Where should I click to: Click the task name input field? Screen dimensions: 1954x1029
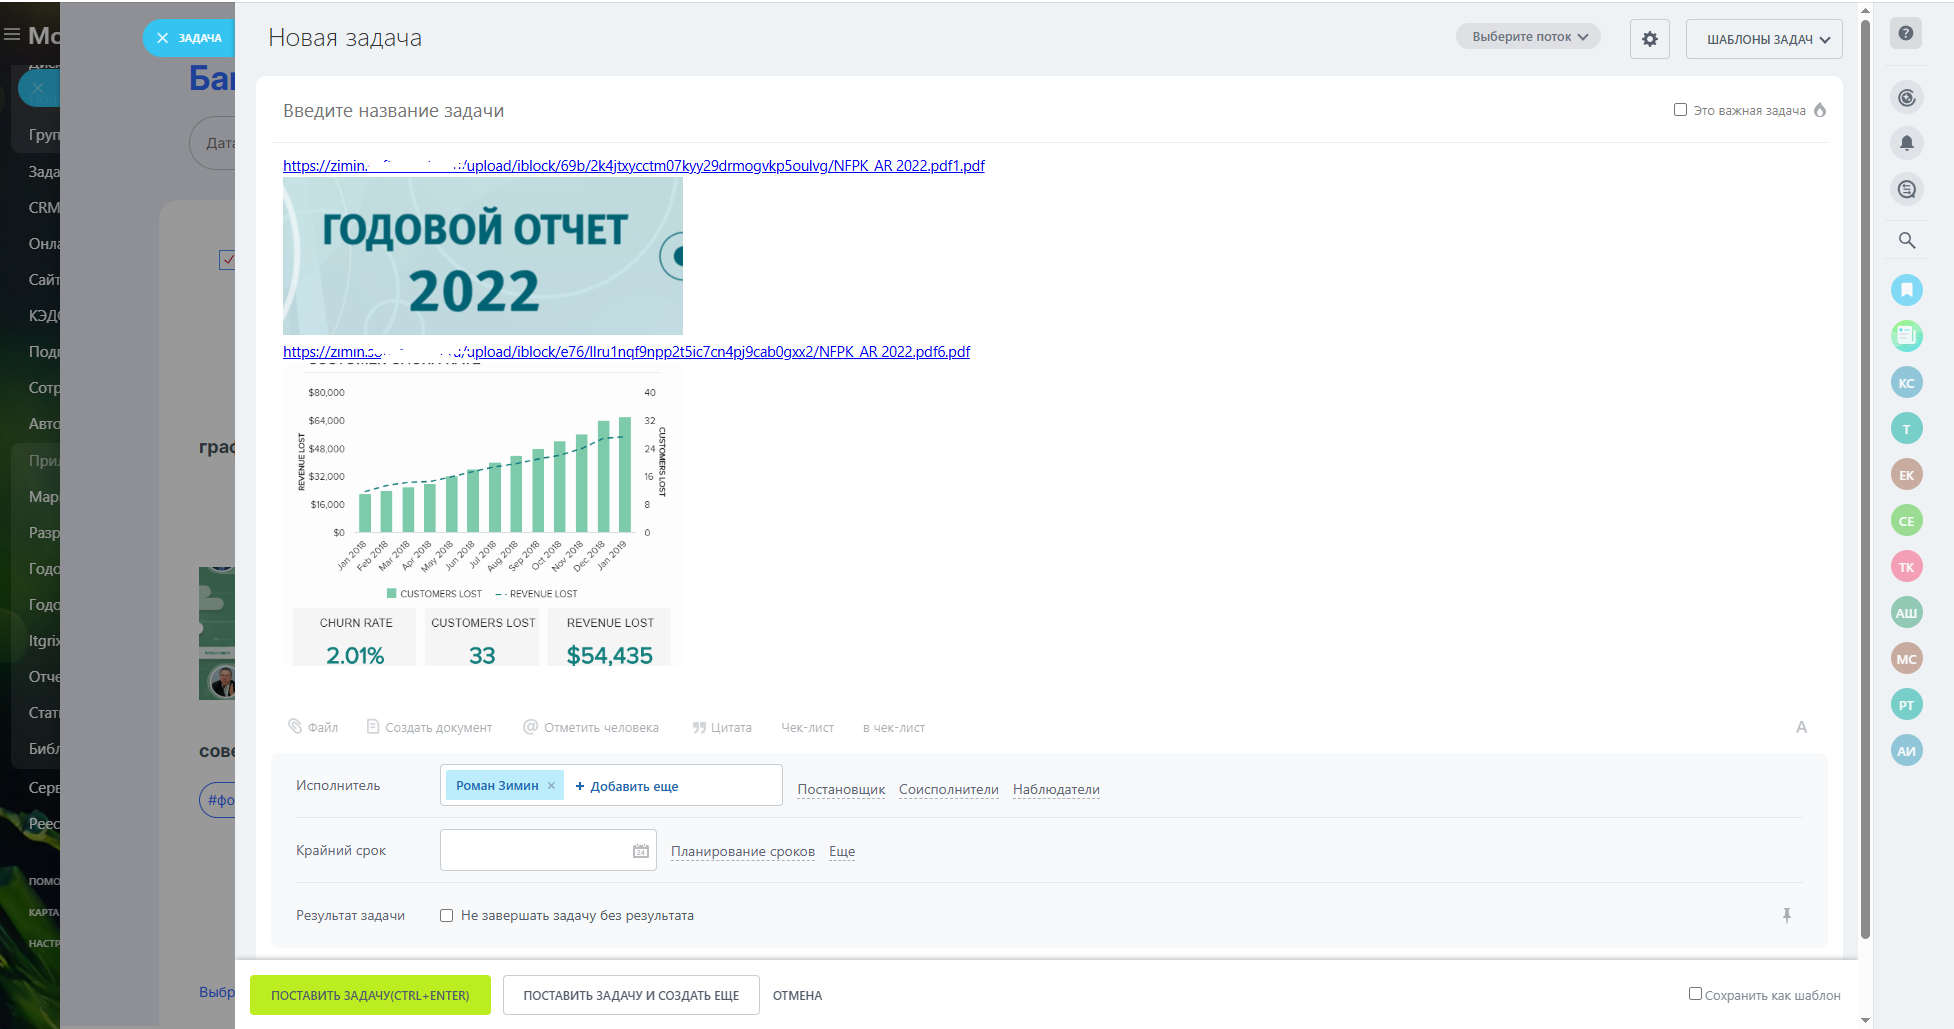tap(900, 111)
